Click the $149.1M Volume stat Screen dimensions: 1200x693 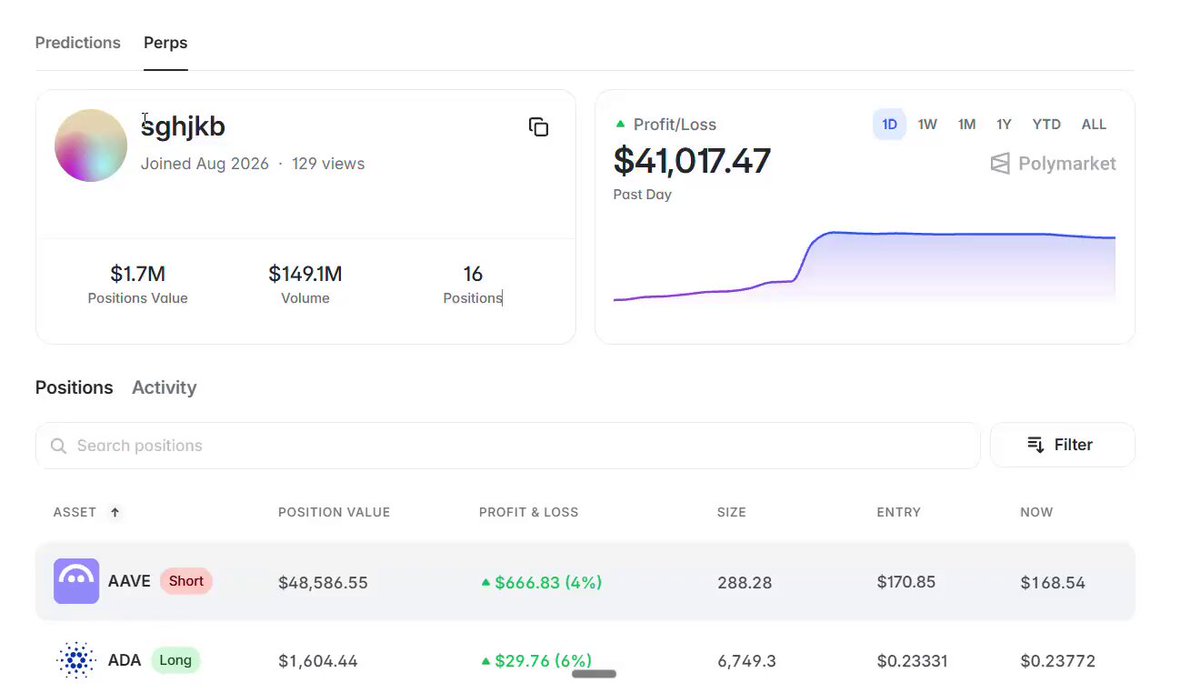(305, 274)
